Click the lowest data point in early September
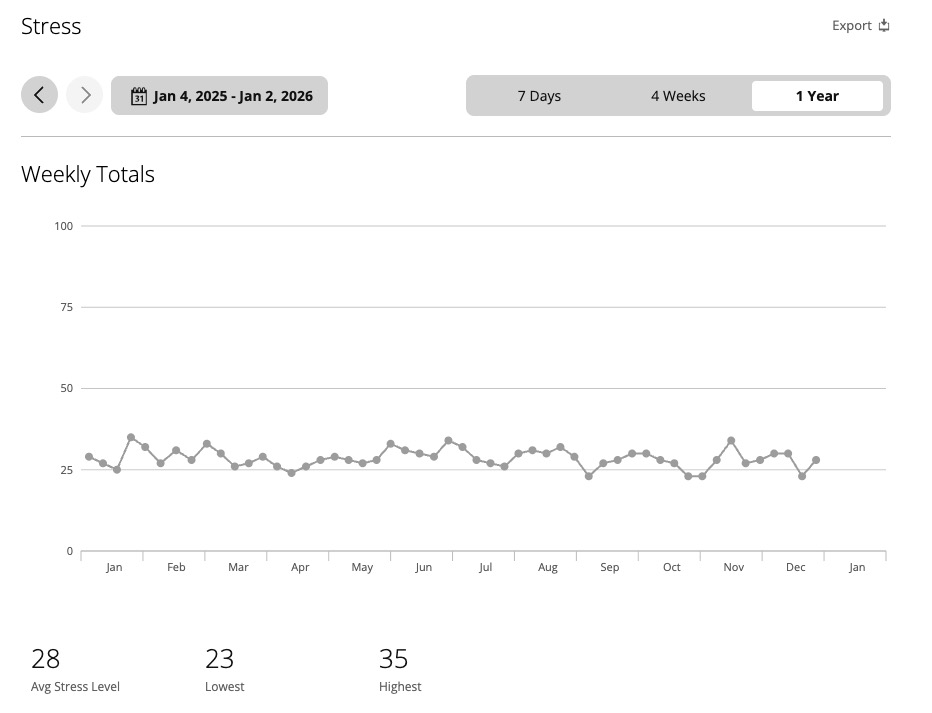 [589, 476]
